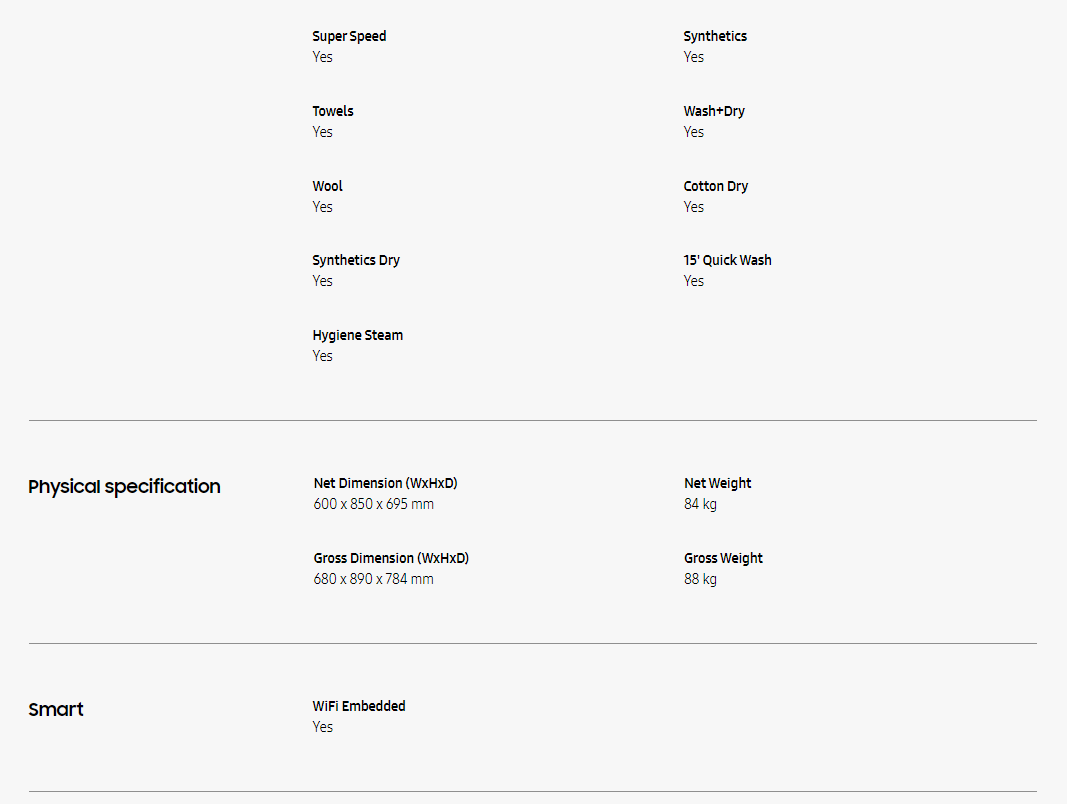1067x804 pixels.
Task: Select the Towels cycle label
Action: tap(333, 111)
